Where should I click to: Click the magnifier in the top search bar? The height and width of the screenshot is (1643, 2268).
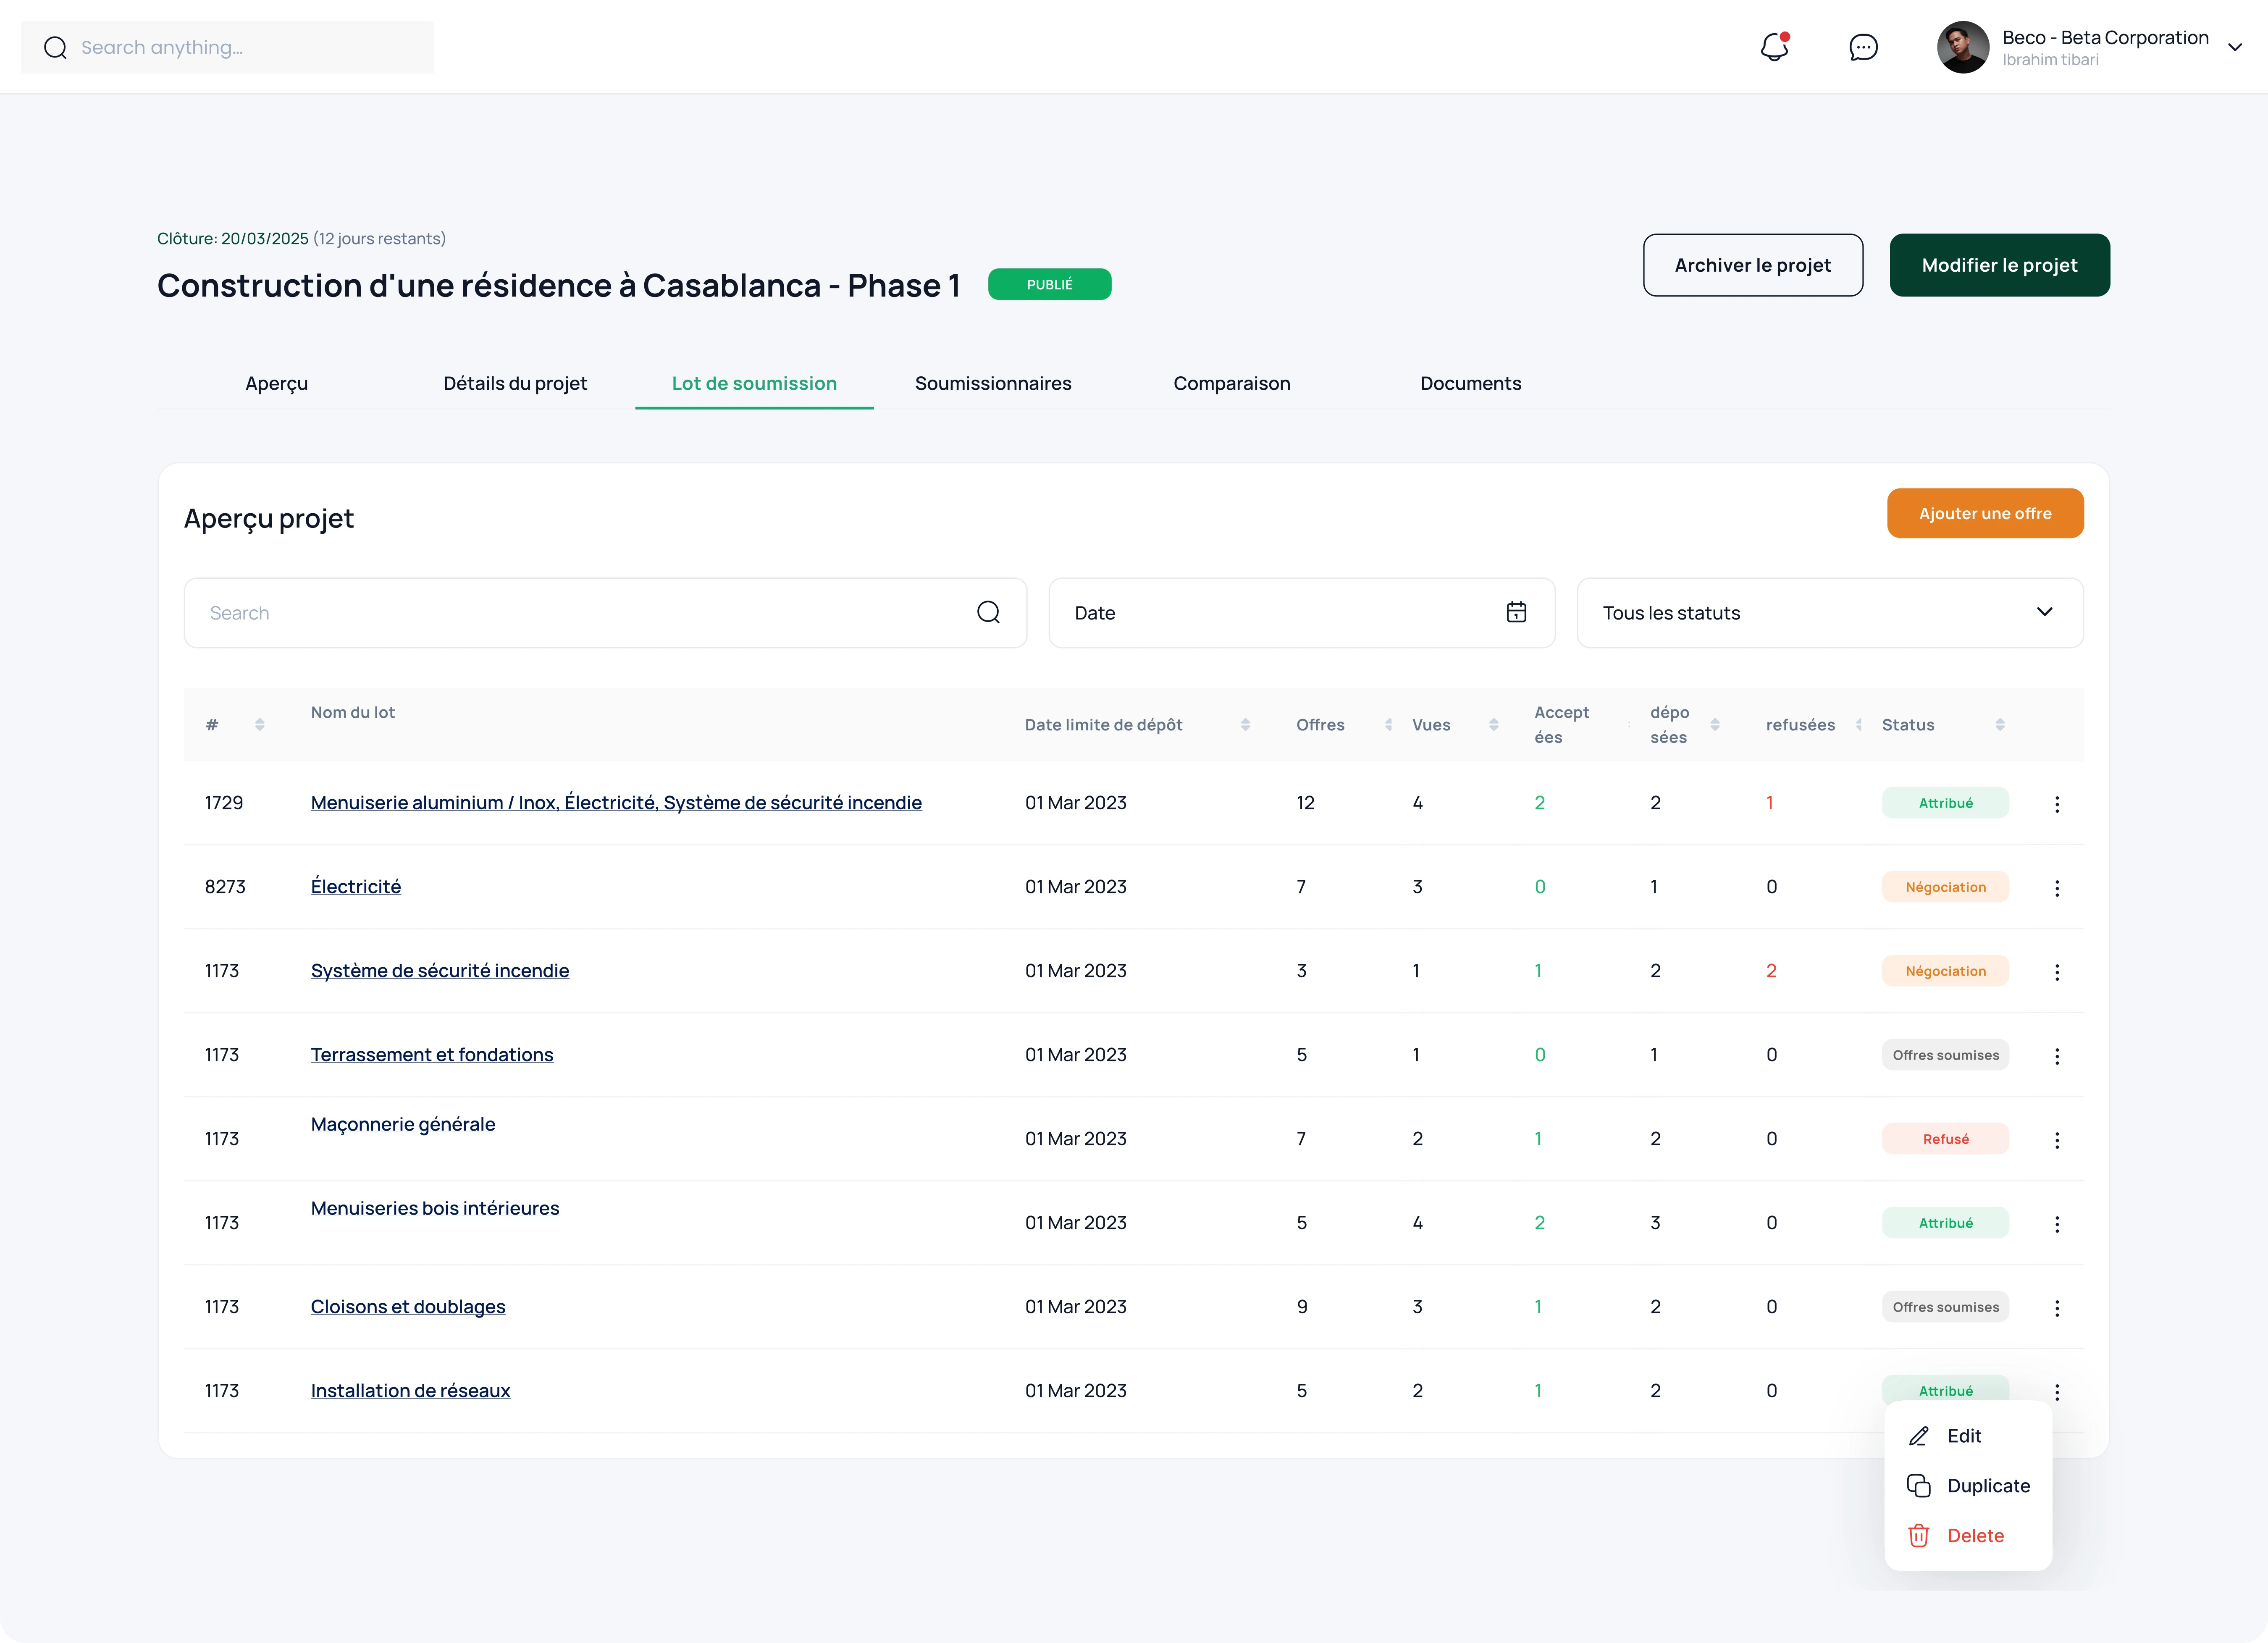click(55, 47)
